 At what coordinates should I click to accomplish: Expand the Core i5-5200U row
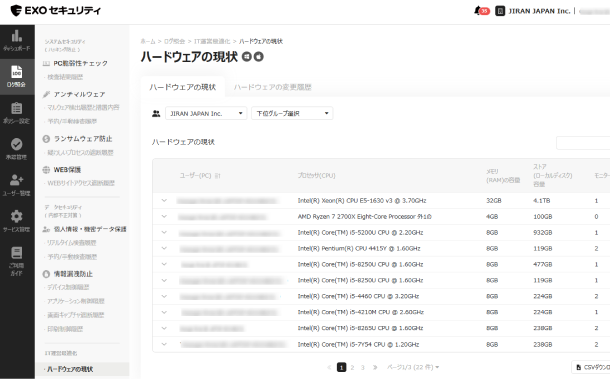[x=164, y=233]
